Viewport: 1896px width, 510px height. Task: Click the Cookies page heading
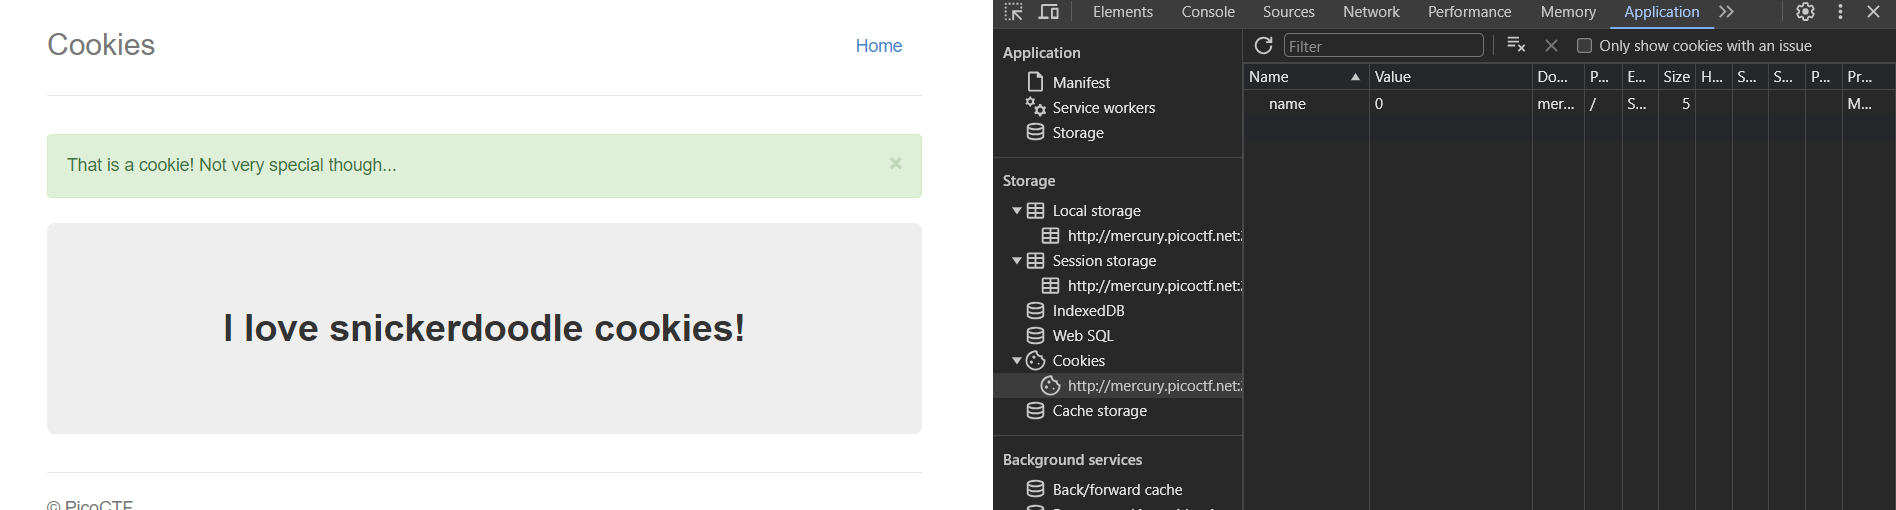click(101, 45)
